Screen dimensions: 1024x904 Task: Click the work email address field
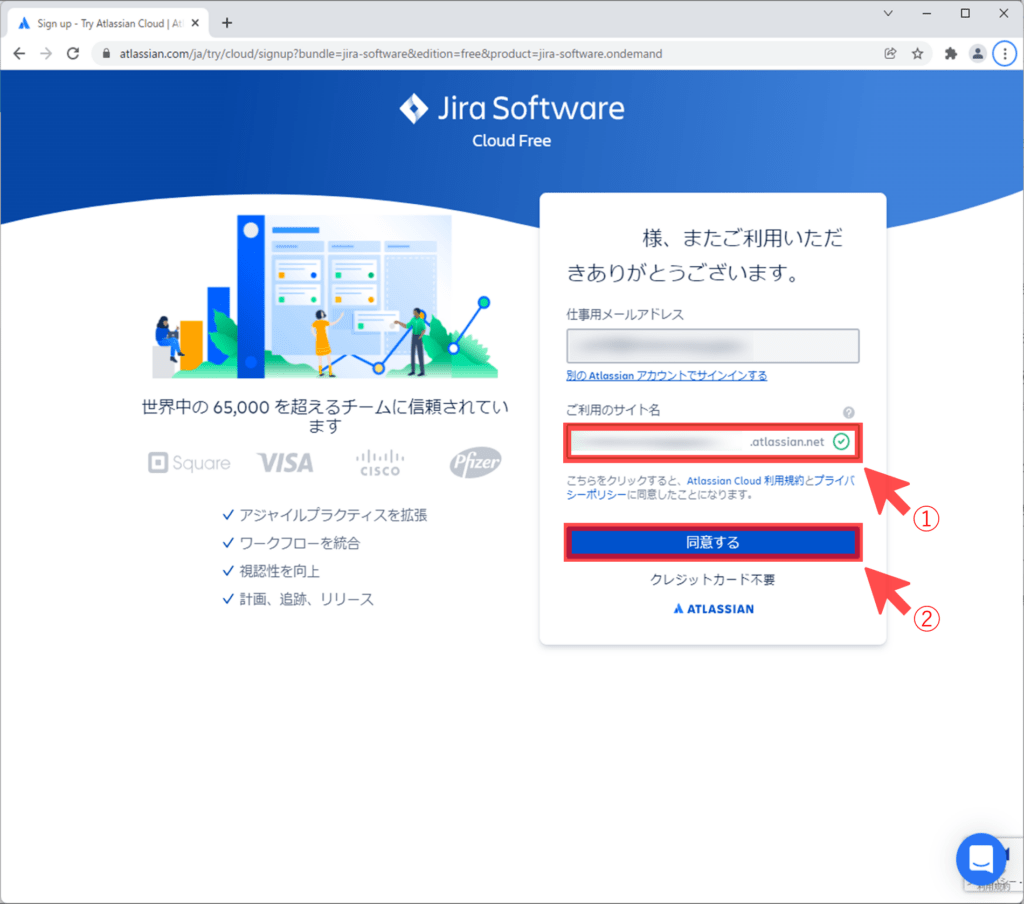pos(713,346)
